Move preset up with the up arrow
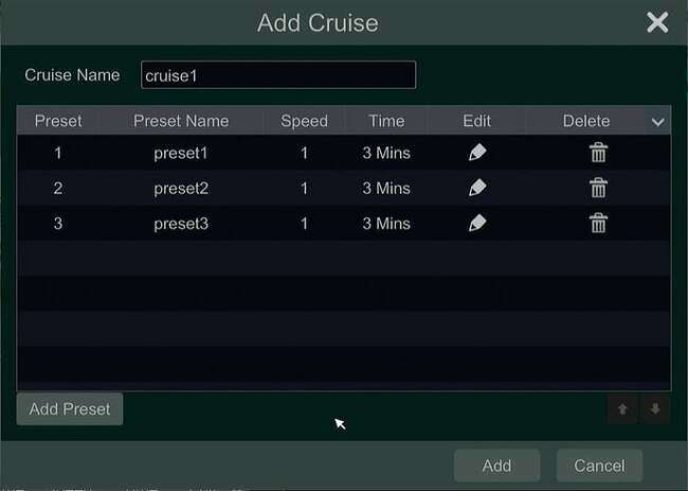Image resolution: width=688 pixels, height=491 pixels. click(x=623, y=410)
